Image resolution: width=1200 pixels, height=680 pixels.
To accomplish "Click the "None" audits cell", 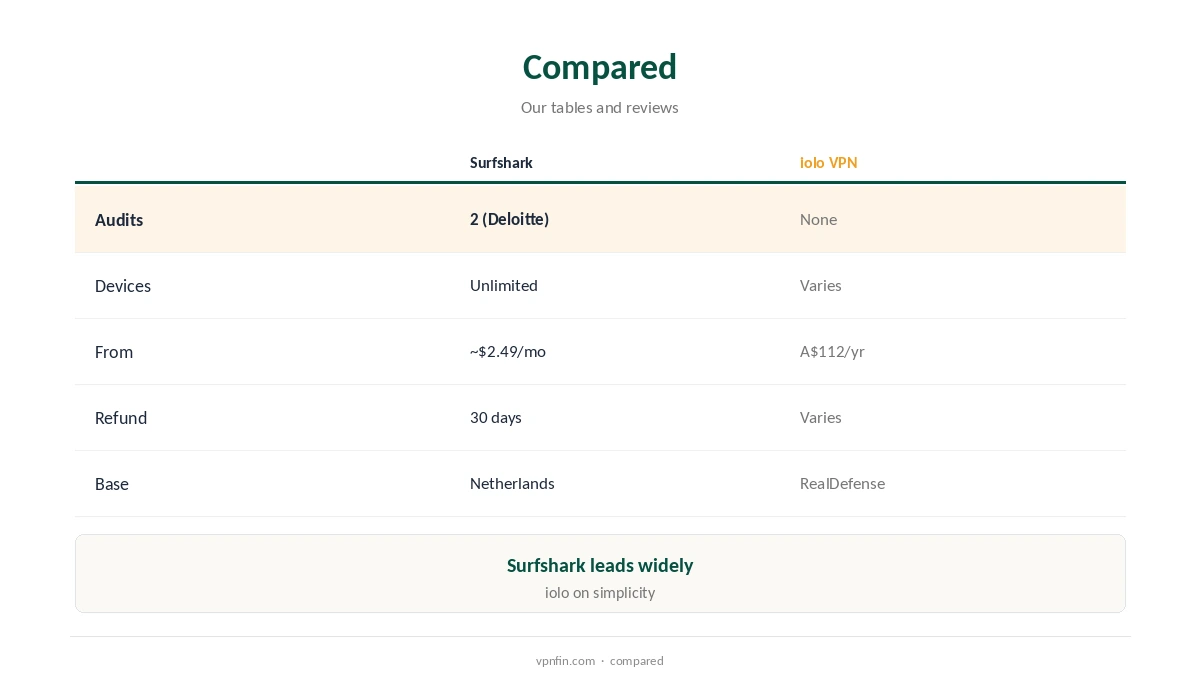I will (x=818, y=219).
